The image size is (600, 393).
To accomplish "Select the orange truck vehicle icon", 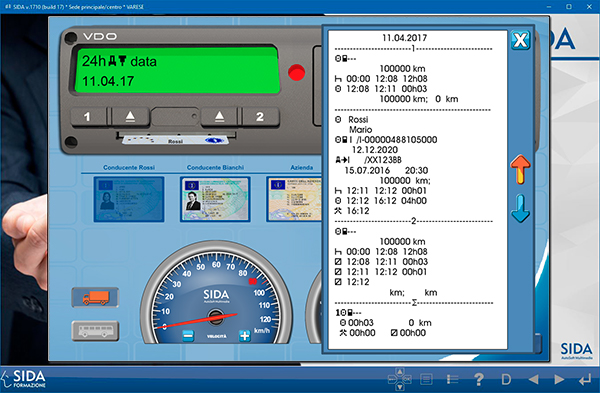I will tap(95, 297).
